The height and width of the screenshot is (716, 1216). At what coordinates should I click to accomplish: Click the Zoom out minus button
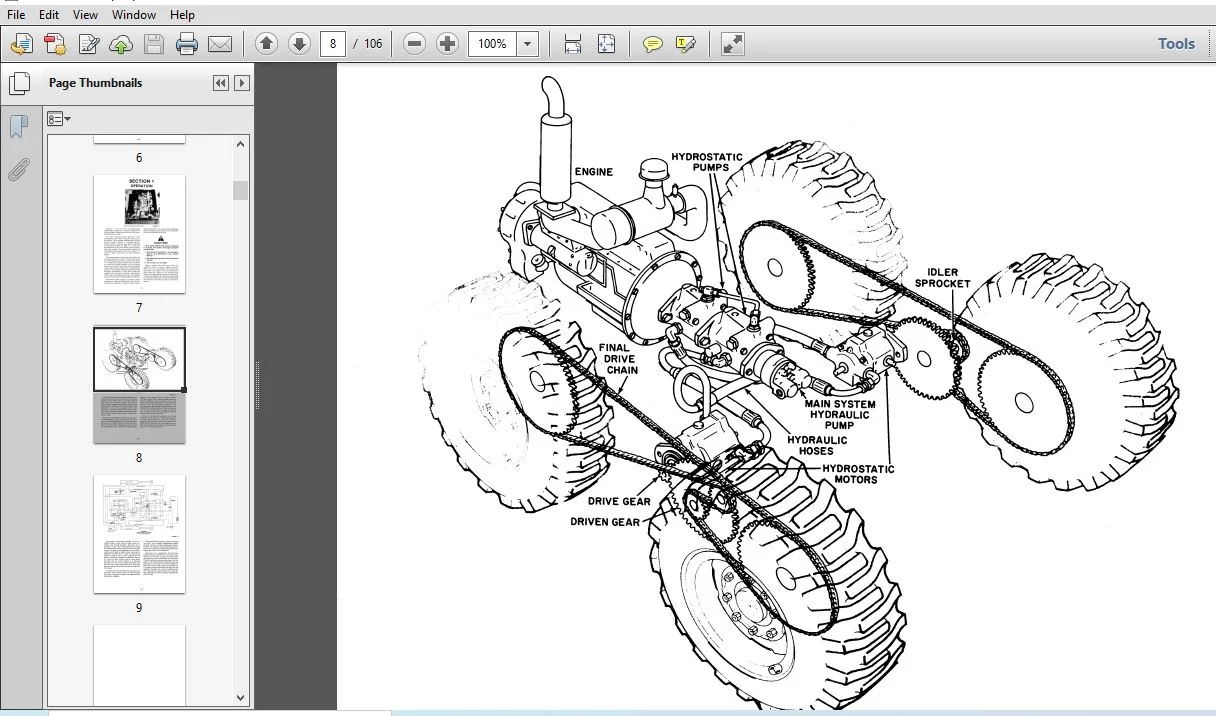[x=415, y=44]
